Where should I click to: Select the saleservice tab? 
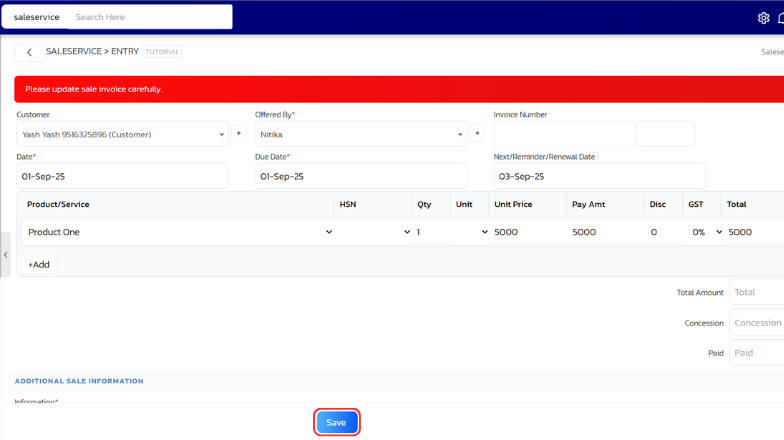click(36, 17)
